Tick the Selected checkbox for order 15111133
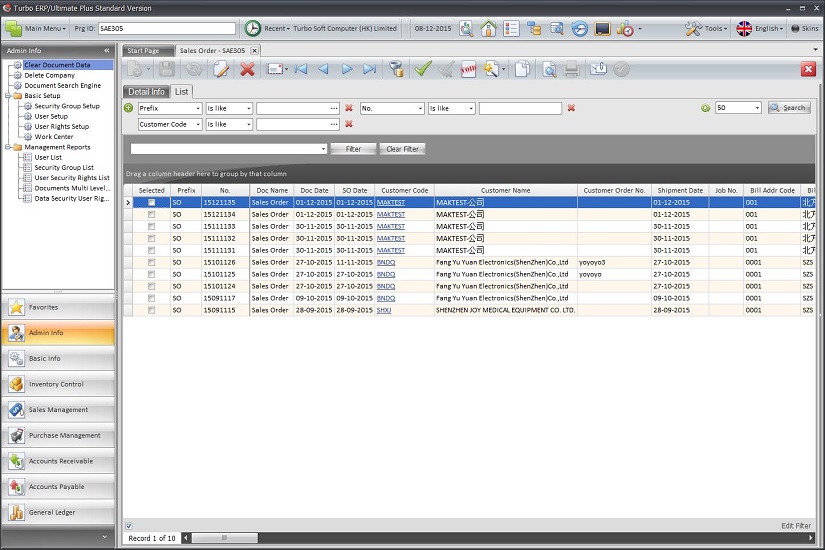Screen dimensions: 825x550 (x=152, y=226)
